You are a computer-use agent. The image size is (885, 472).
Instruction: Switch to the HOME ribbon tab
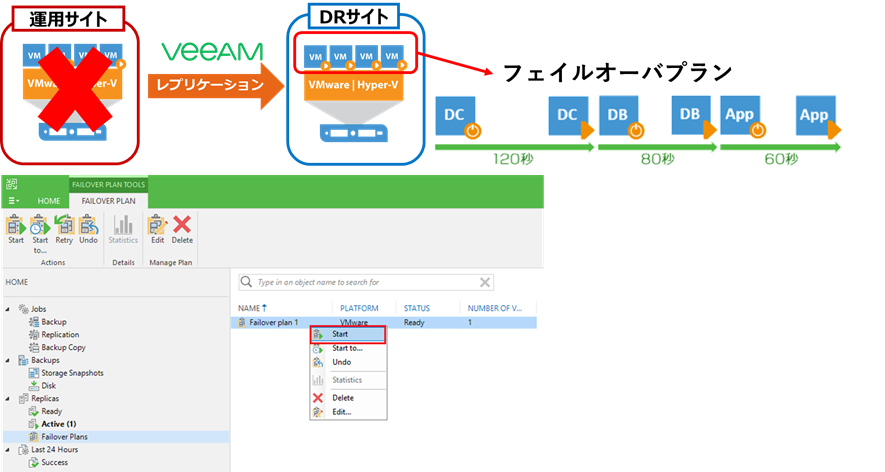pyautogui.click(x=49, y=201)
